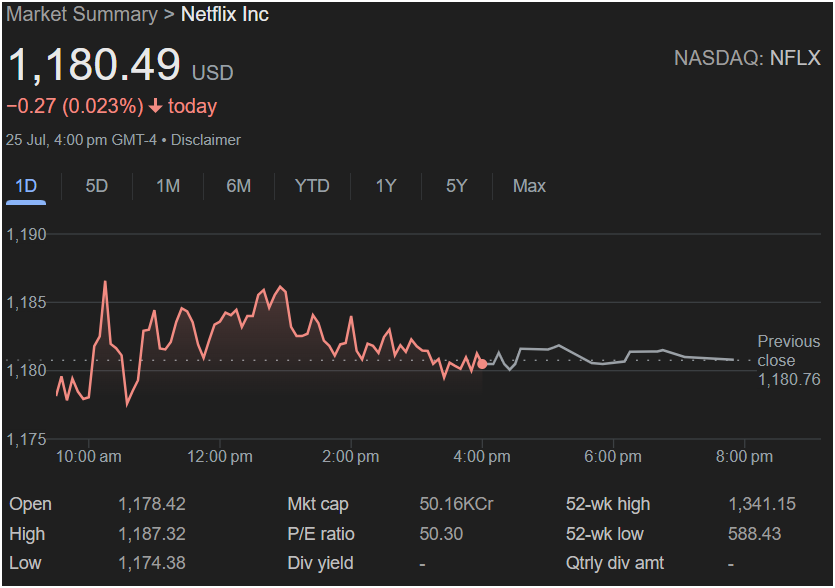
Task: Click the Low value 1,174.38
Action: click(x=152, y=563)
